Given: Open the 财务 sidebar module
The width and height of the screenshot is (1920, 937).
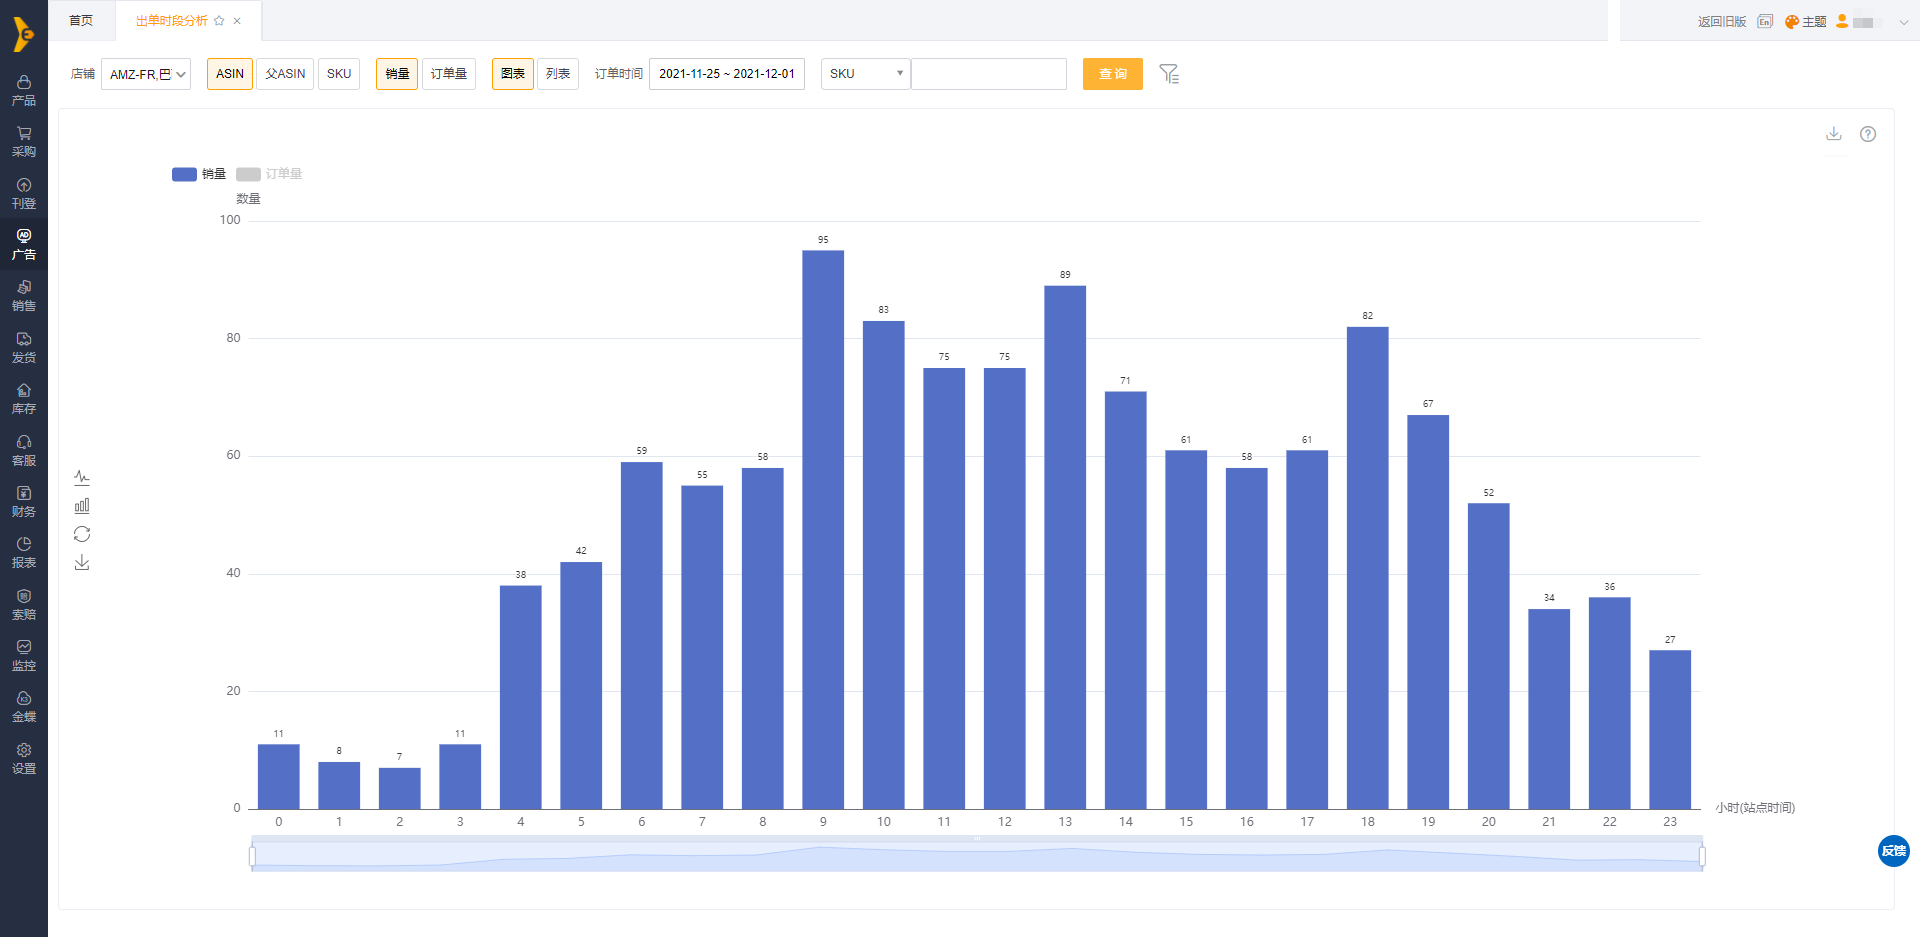Looking at the screenshot, I should (x=24, y=501).
